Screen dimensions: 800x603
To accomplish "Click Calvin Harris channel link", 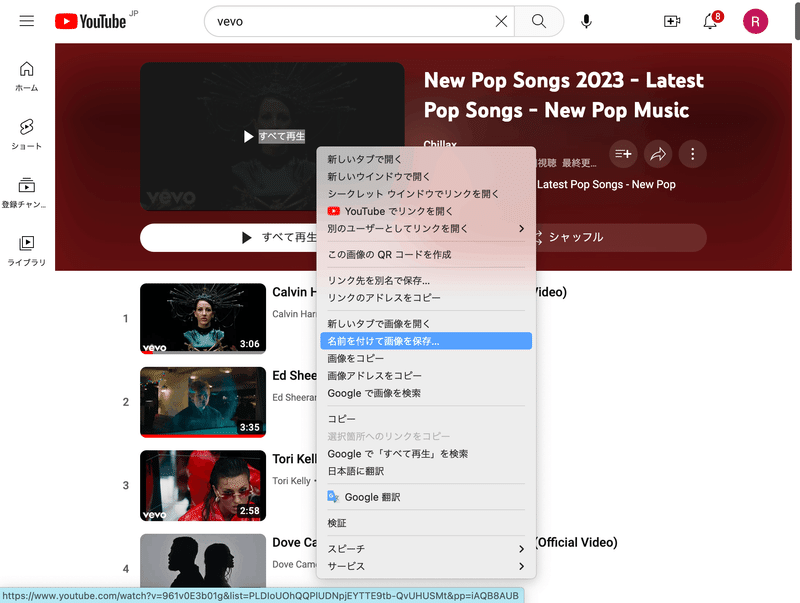I will click(294, 314).
